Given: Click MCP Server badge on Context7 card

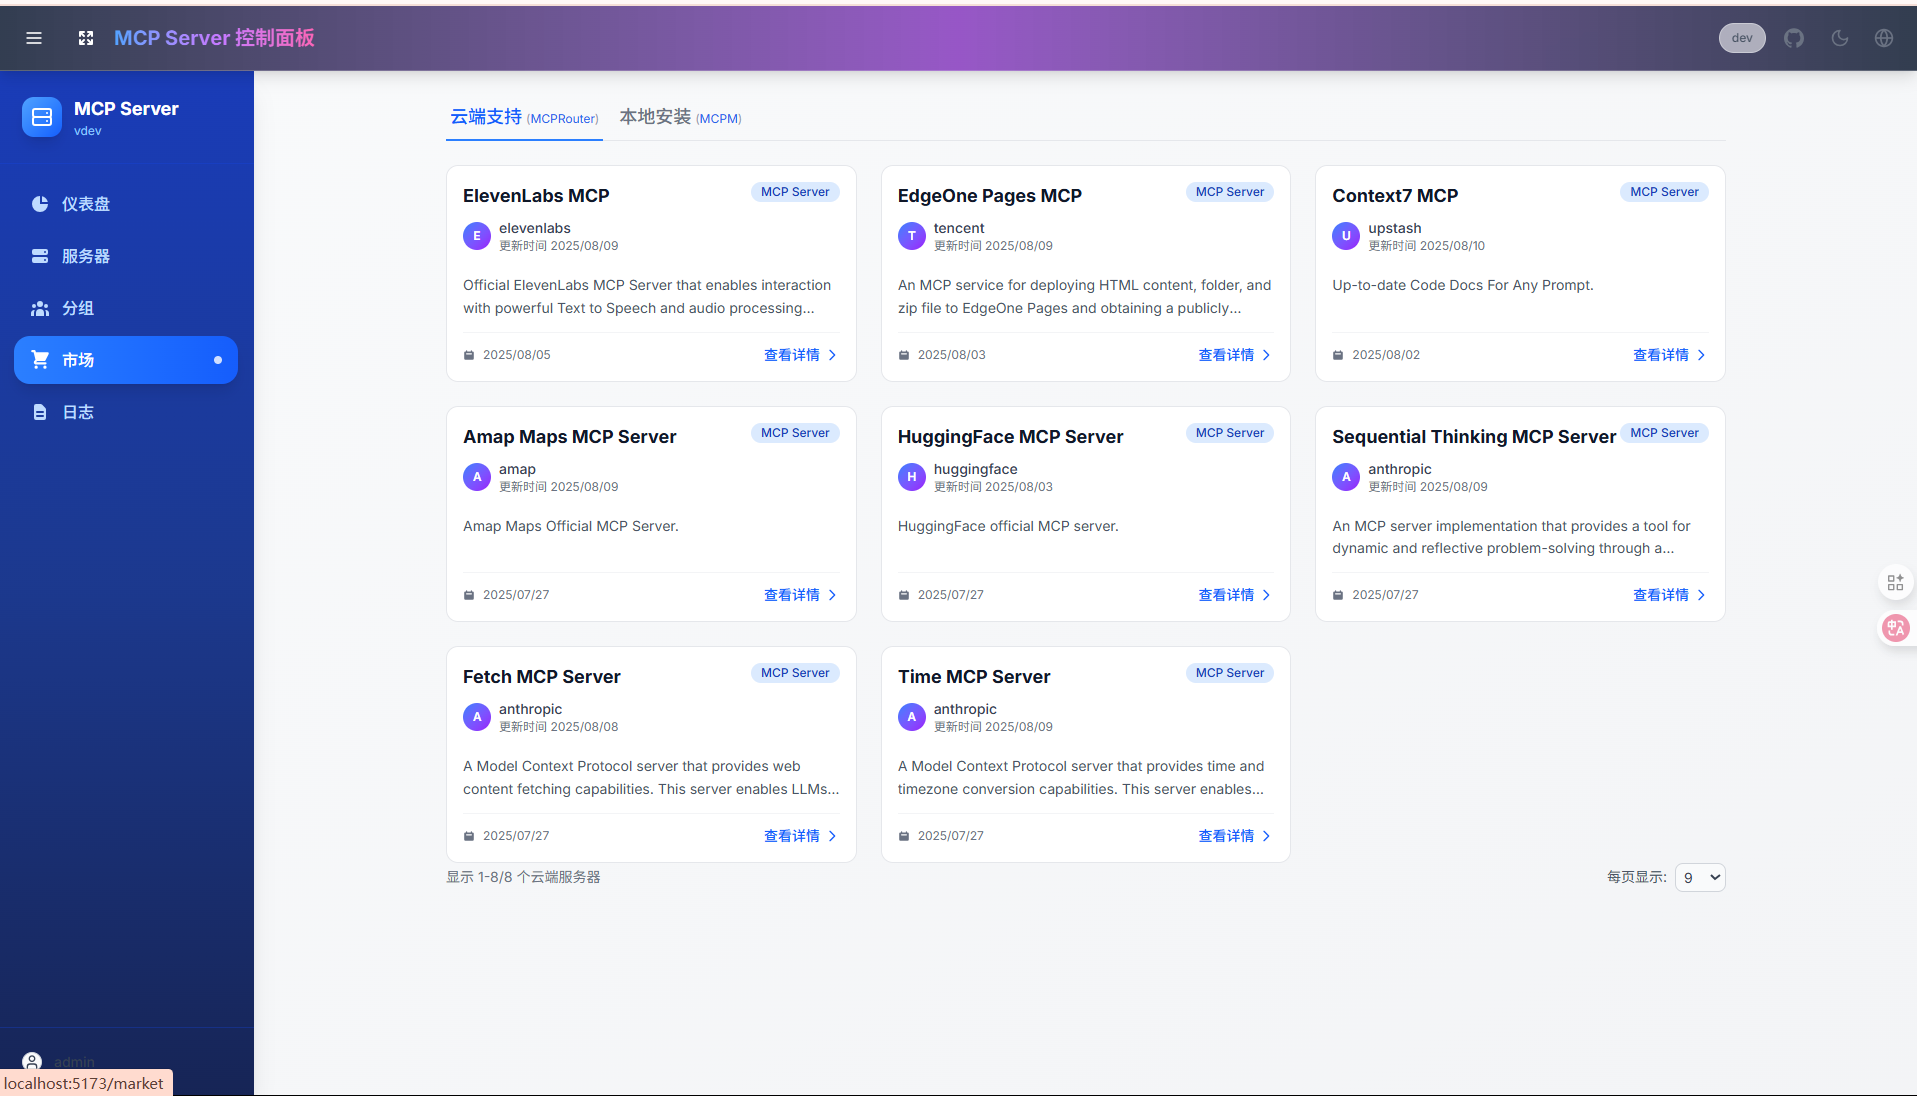Looking at the screenshot, I should point(1664,192).
